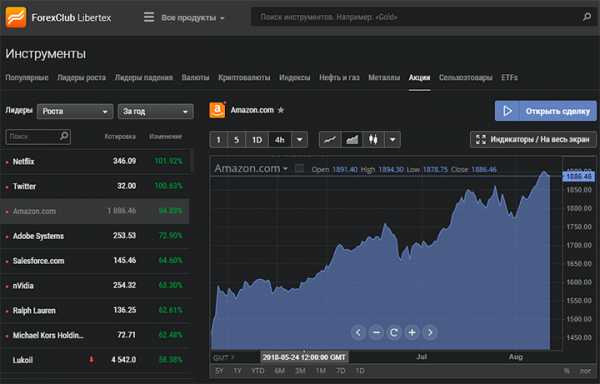
Task: Select the area chart type icon
Action: (352, 140)
